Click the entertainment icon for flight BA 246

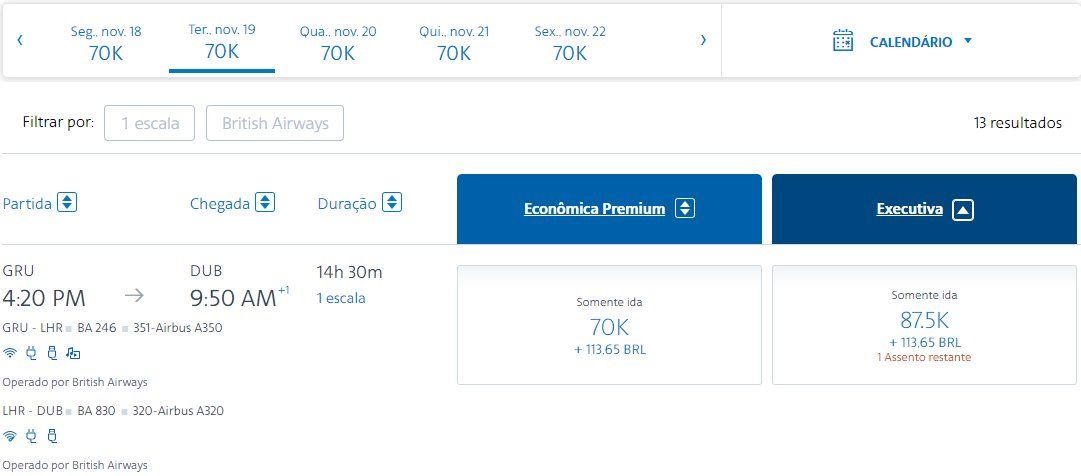pyautogui.click(x=73, y=352)
